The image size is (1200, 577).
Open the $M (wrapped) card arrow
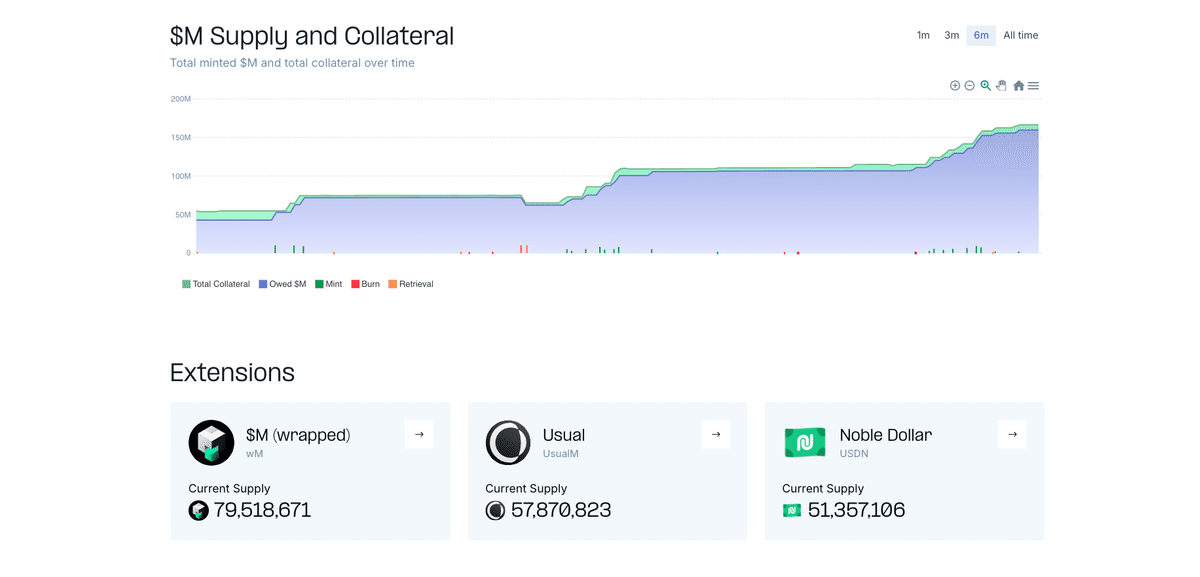(x=419, y=434)
